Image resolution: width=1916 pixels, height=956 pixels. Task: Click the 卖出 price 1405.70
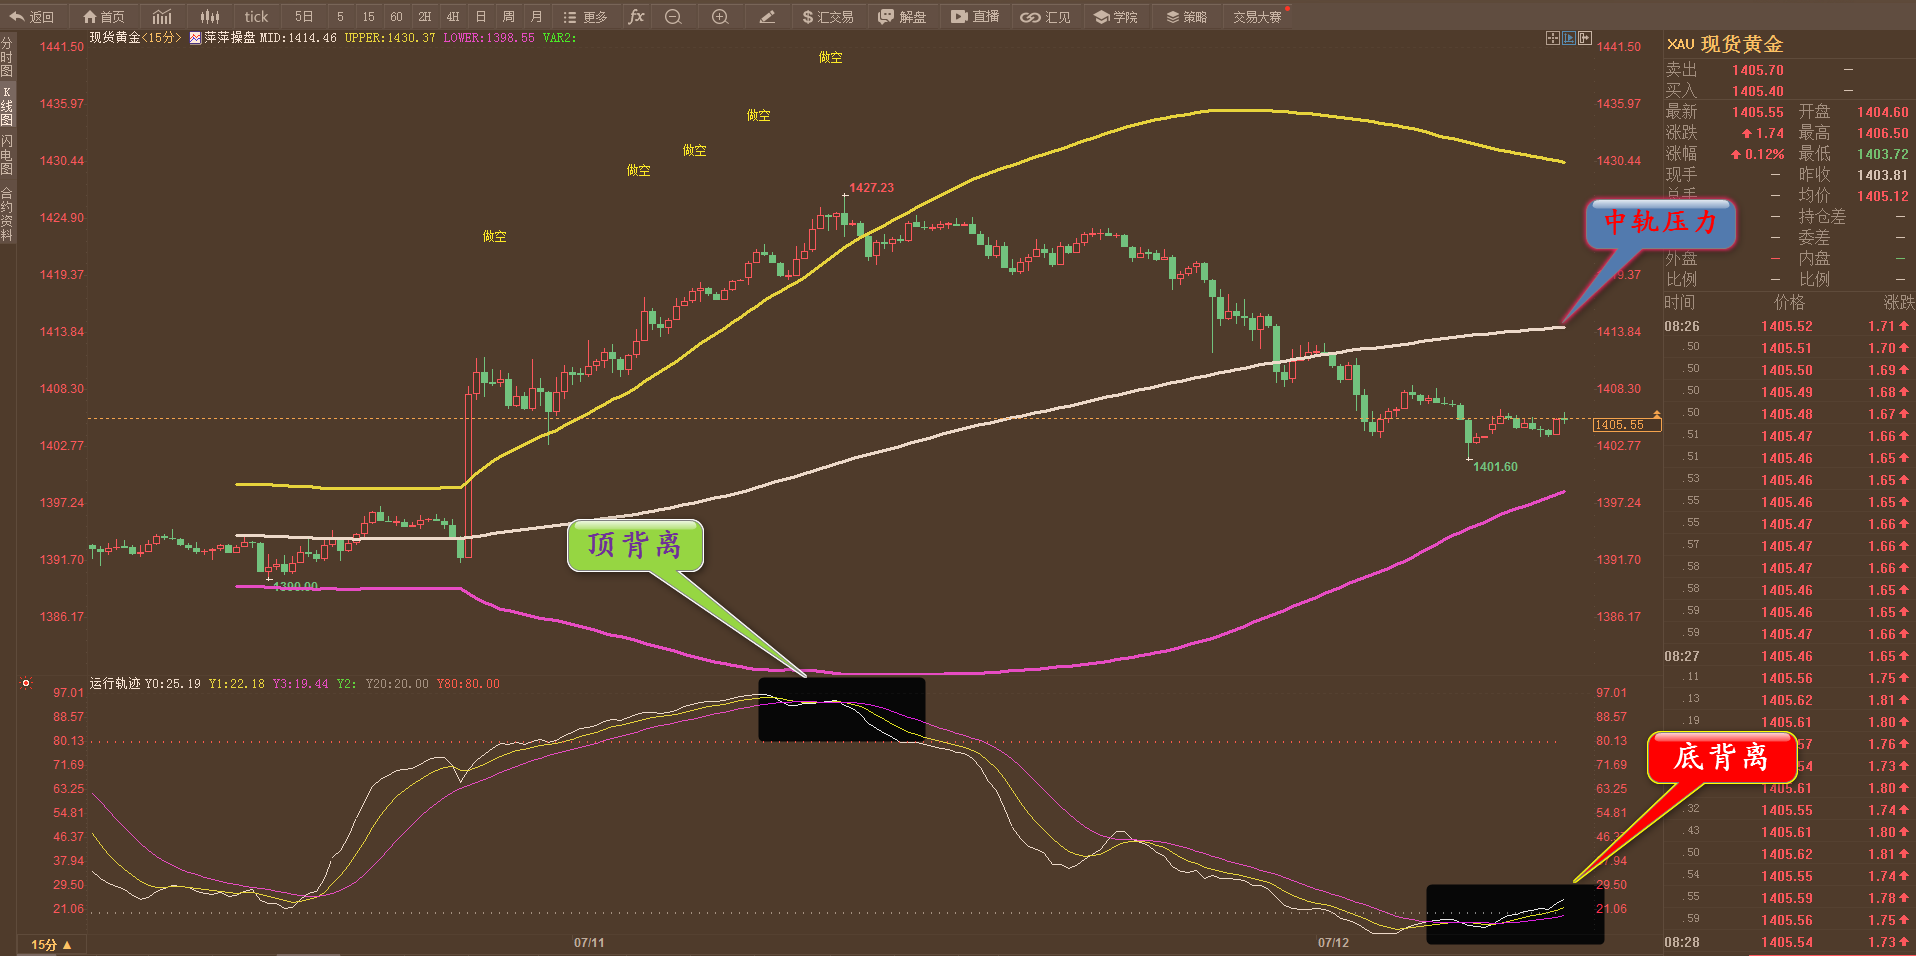click(1758, 70)
